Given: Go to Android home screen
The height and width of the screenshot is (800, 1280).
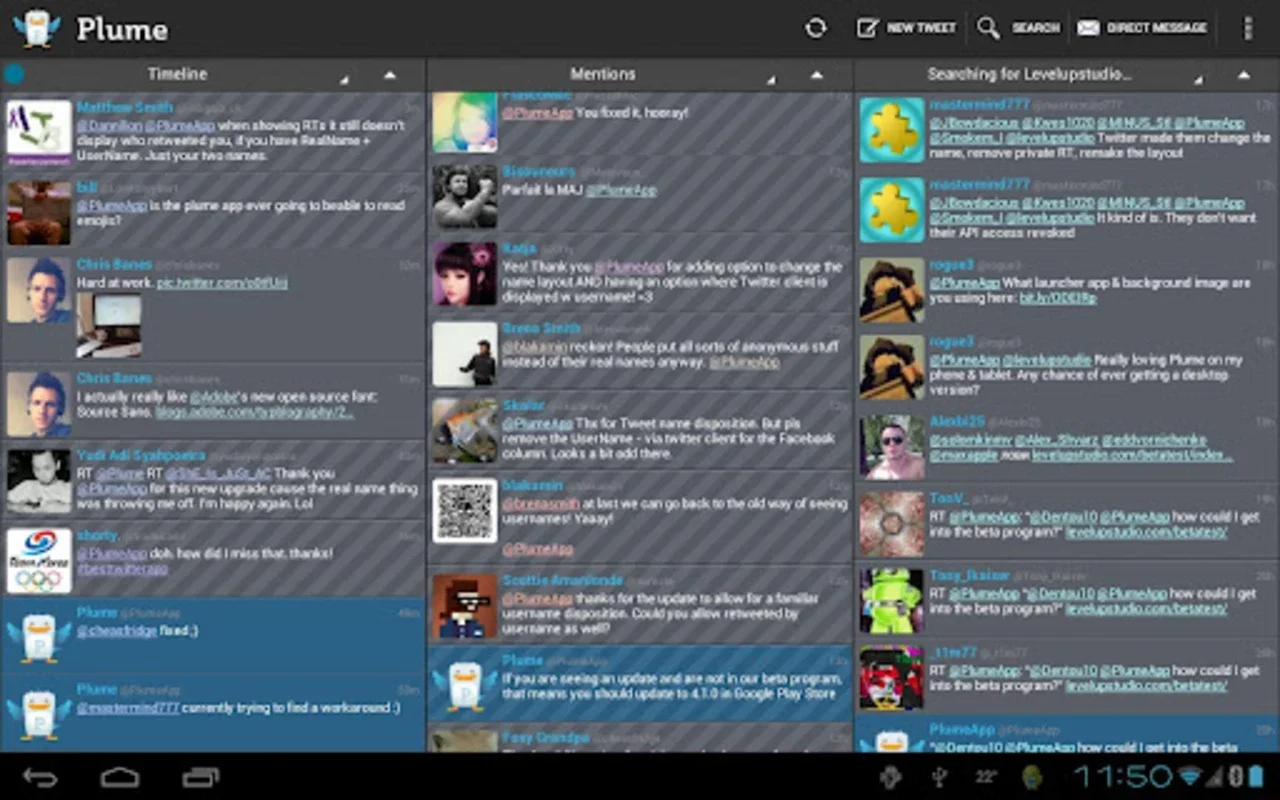Looking at the screenshot, I should 120,776.
